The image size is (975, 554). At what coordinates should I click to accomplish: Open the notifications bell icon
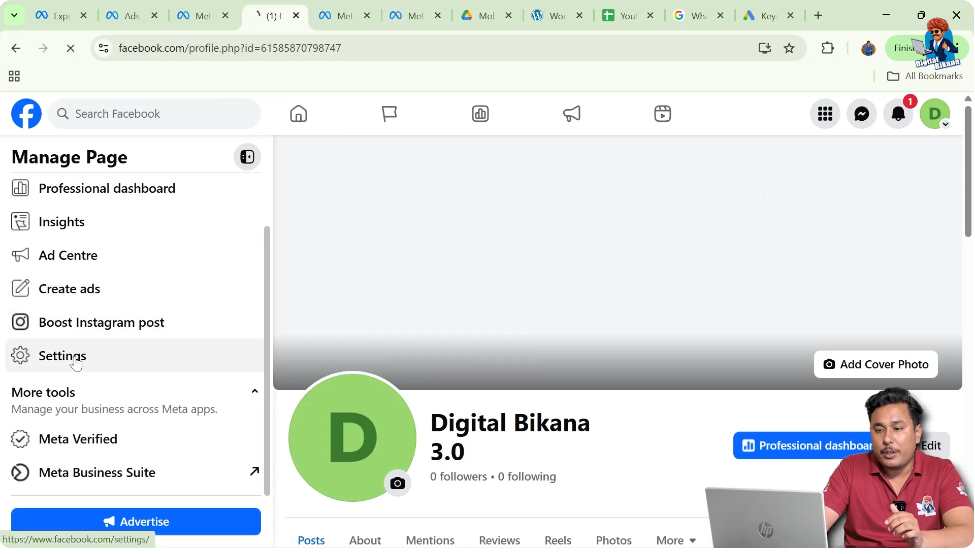pyautogui.click(x=899, y=114)
